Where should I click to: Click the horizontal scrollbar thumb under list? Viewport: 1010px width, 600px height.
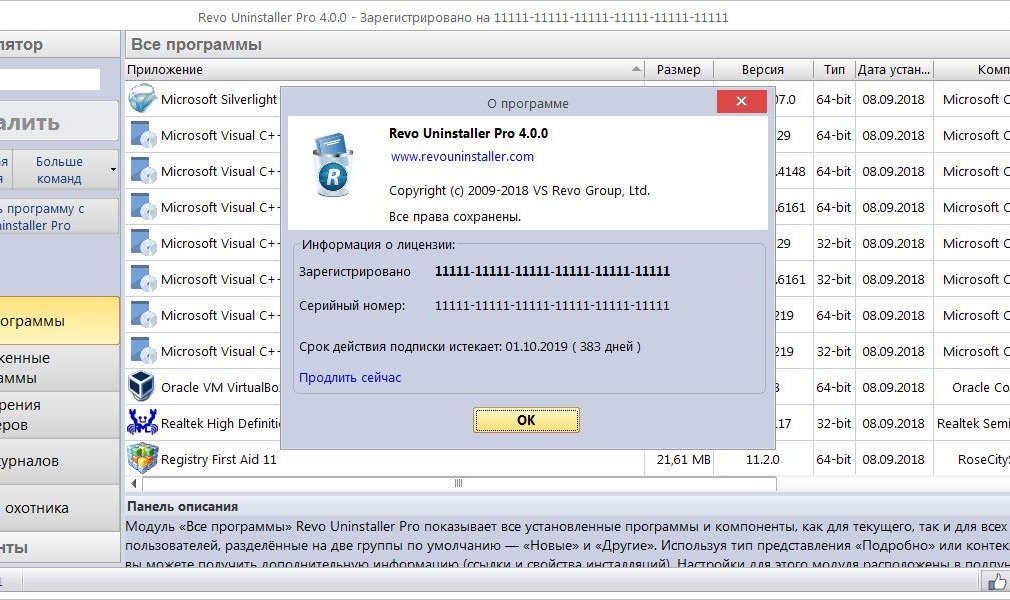(x=459, y=483)
